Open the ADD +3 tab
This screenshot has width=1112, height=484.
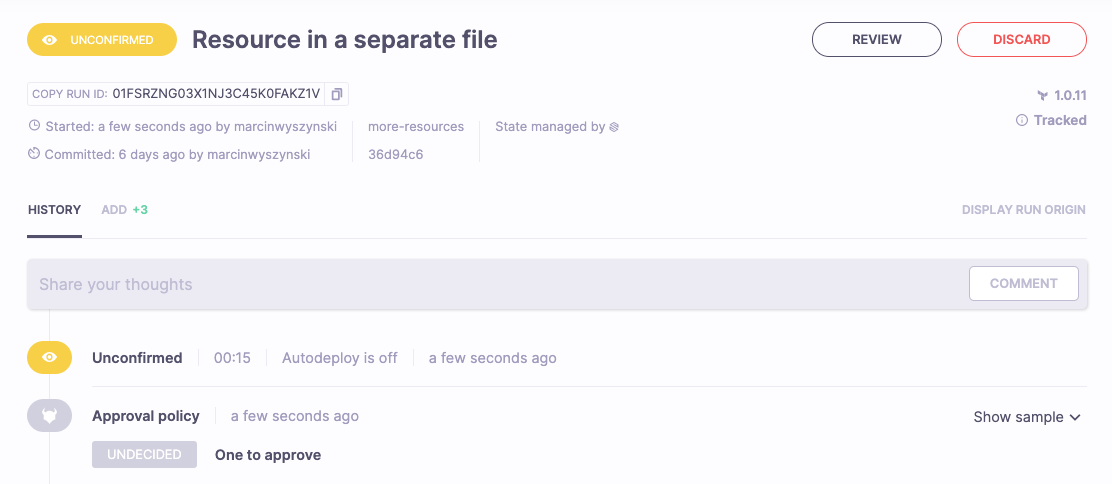point(124,210)
